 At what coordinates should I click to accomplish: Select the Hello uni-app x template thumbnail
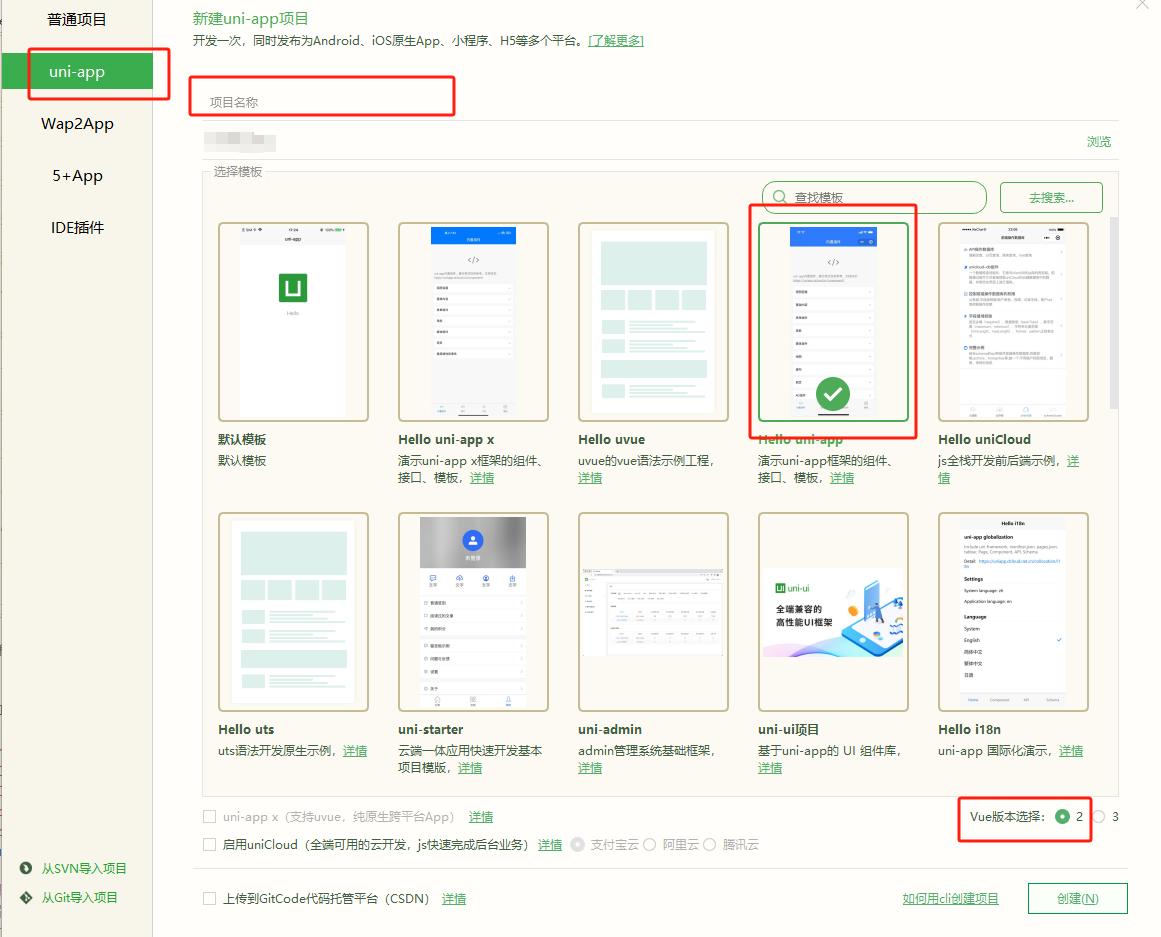coord(473,322)
